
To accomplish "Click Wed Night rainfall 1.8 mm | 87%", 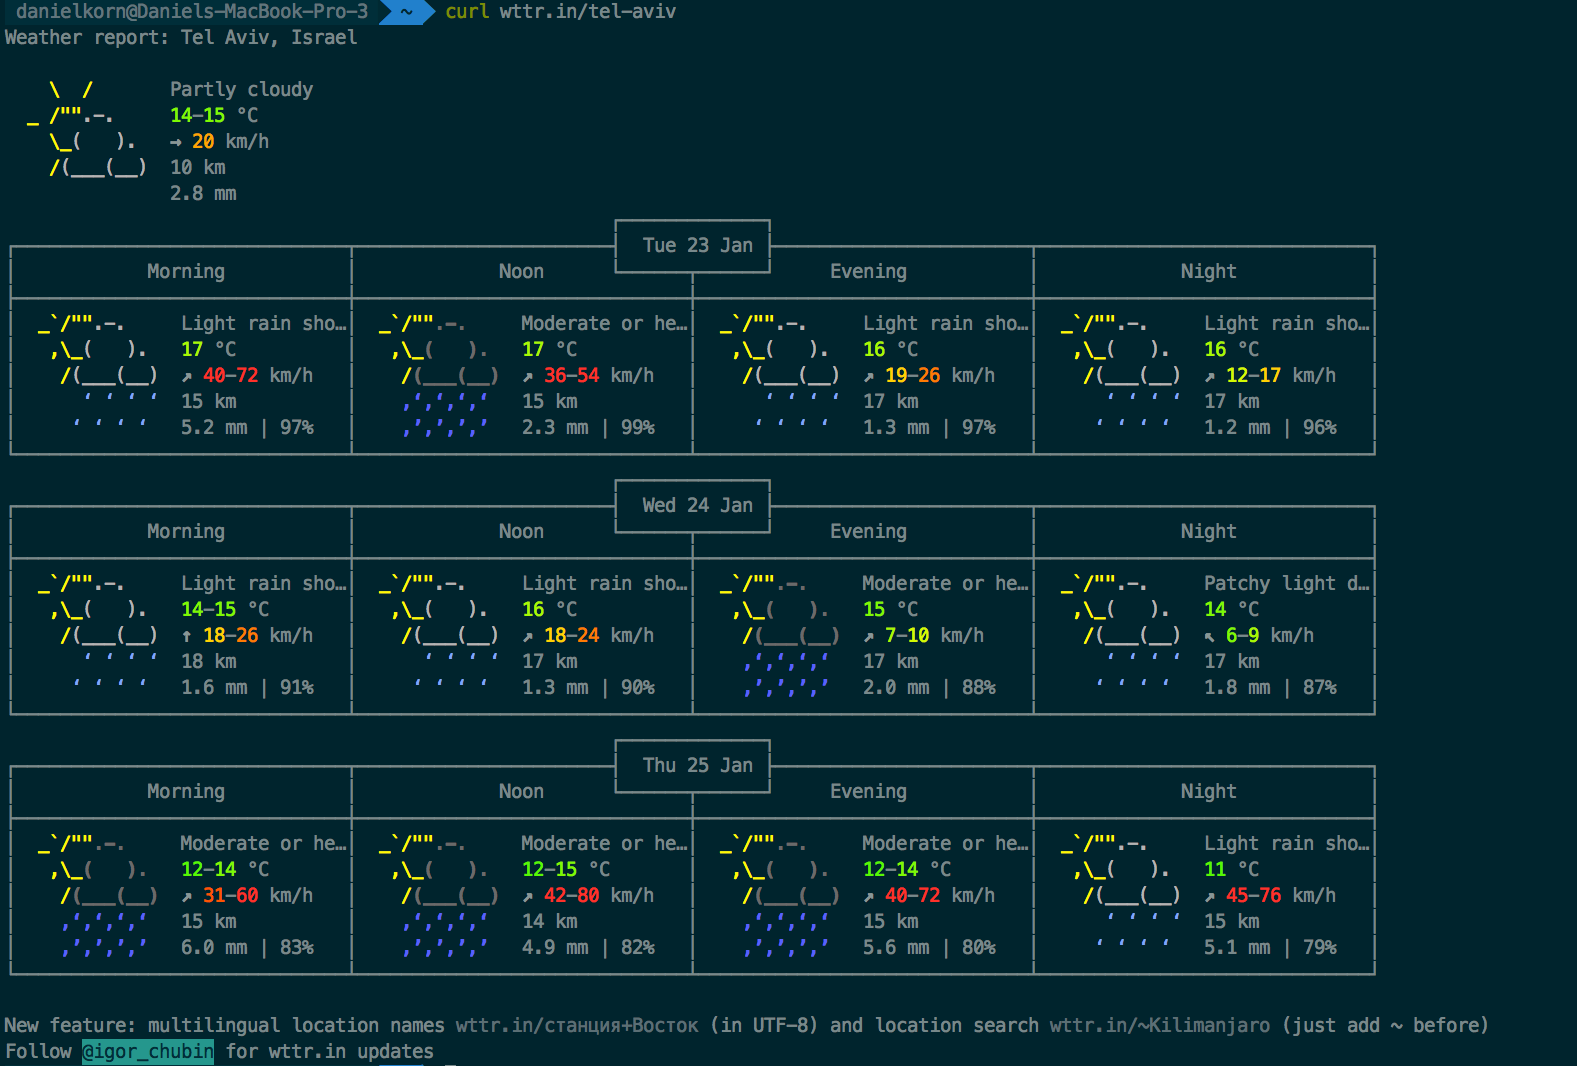I will tap(1270, 687).
